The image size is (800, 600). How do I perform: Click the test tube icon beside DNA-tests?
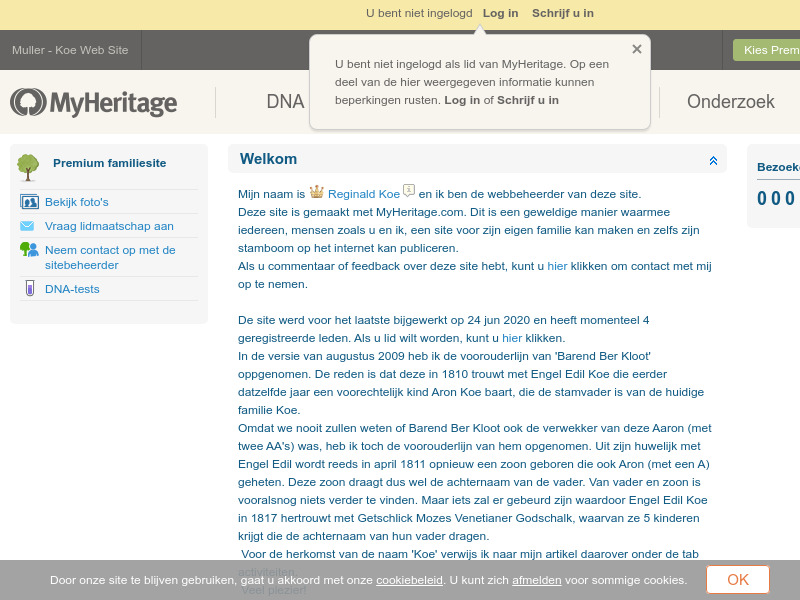tap(30, 288)
